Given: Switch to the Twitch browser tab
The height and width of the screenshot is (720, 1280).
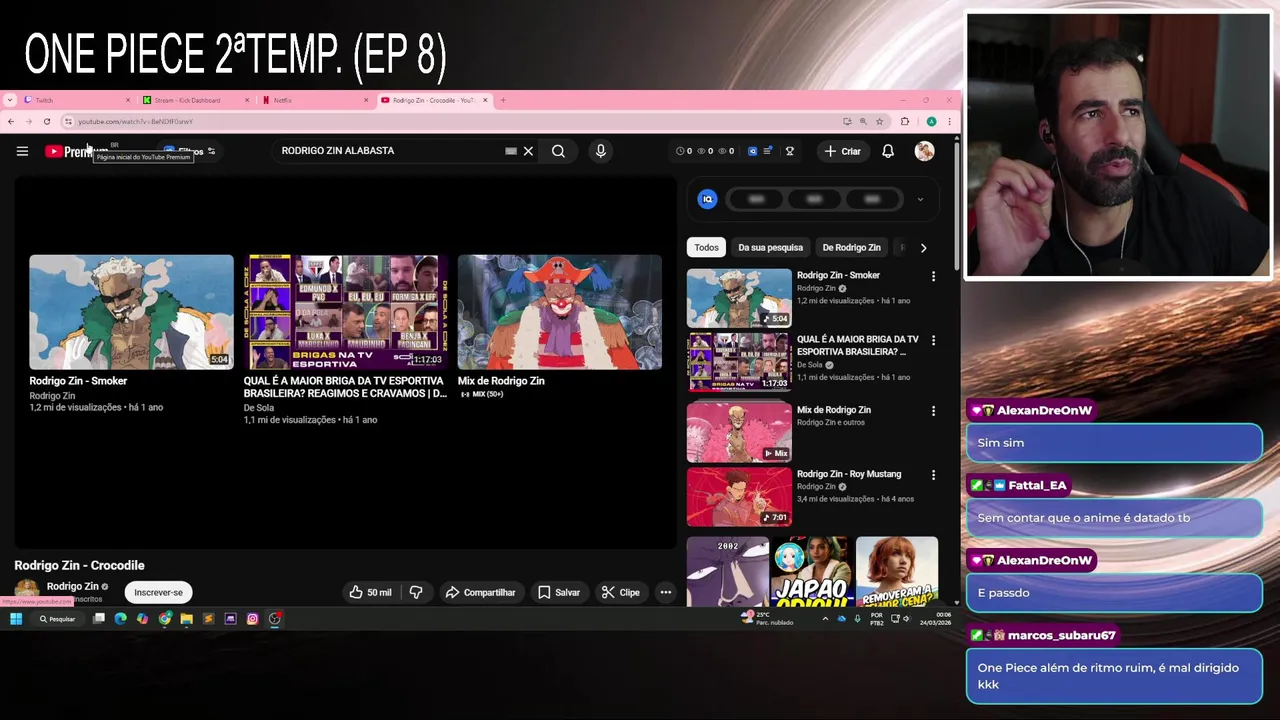Looking at the screenshot, I should tap(78, 100).
